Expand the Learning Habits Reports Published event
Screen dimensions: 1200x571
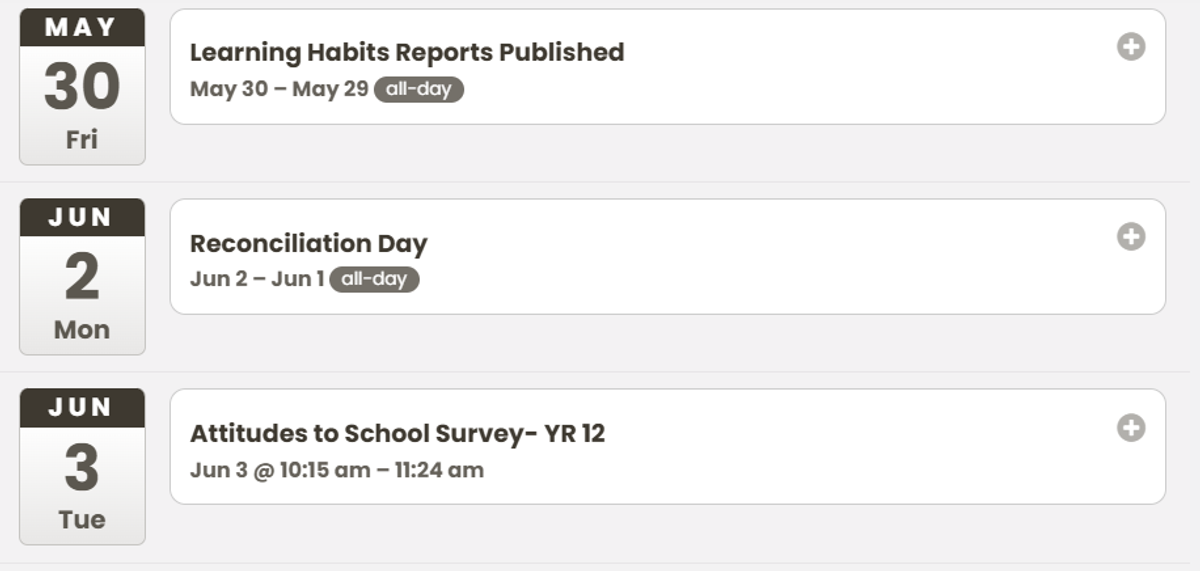1131,47
